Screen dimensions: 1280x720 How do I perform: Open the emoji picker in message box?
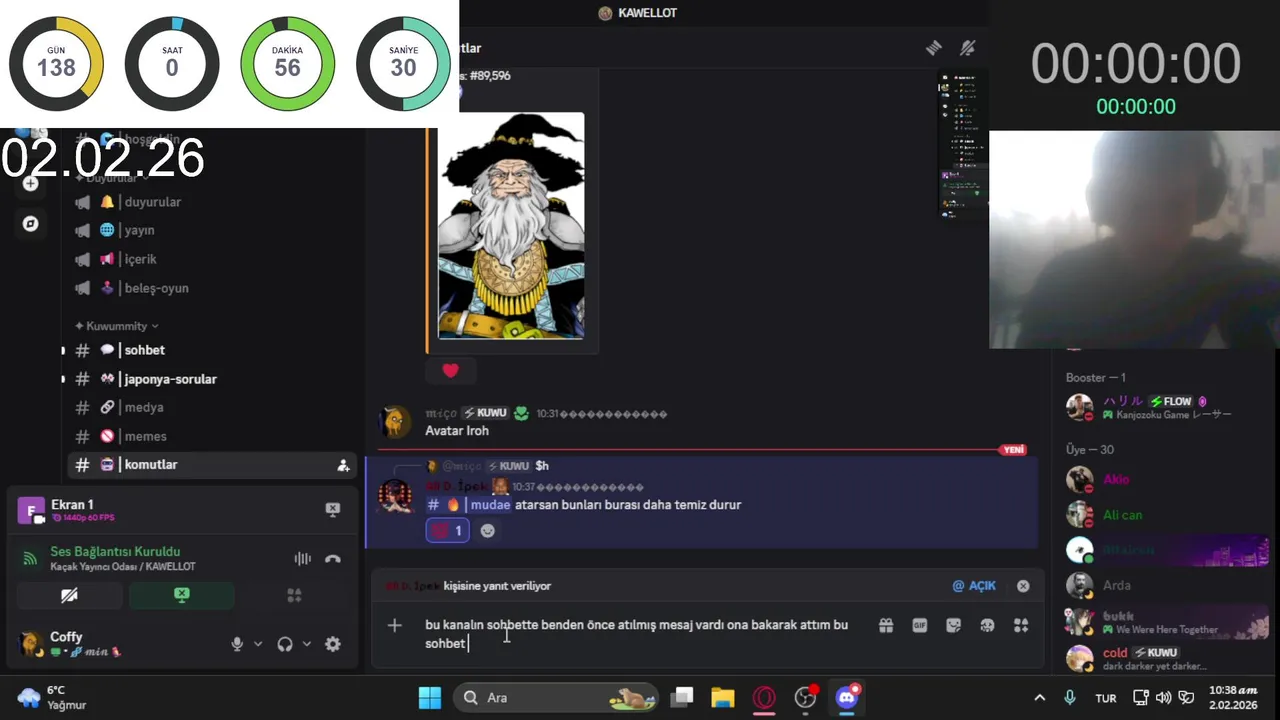(987, 625)
